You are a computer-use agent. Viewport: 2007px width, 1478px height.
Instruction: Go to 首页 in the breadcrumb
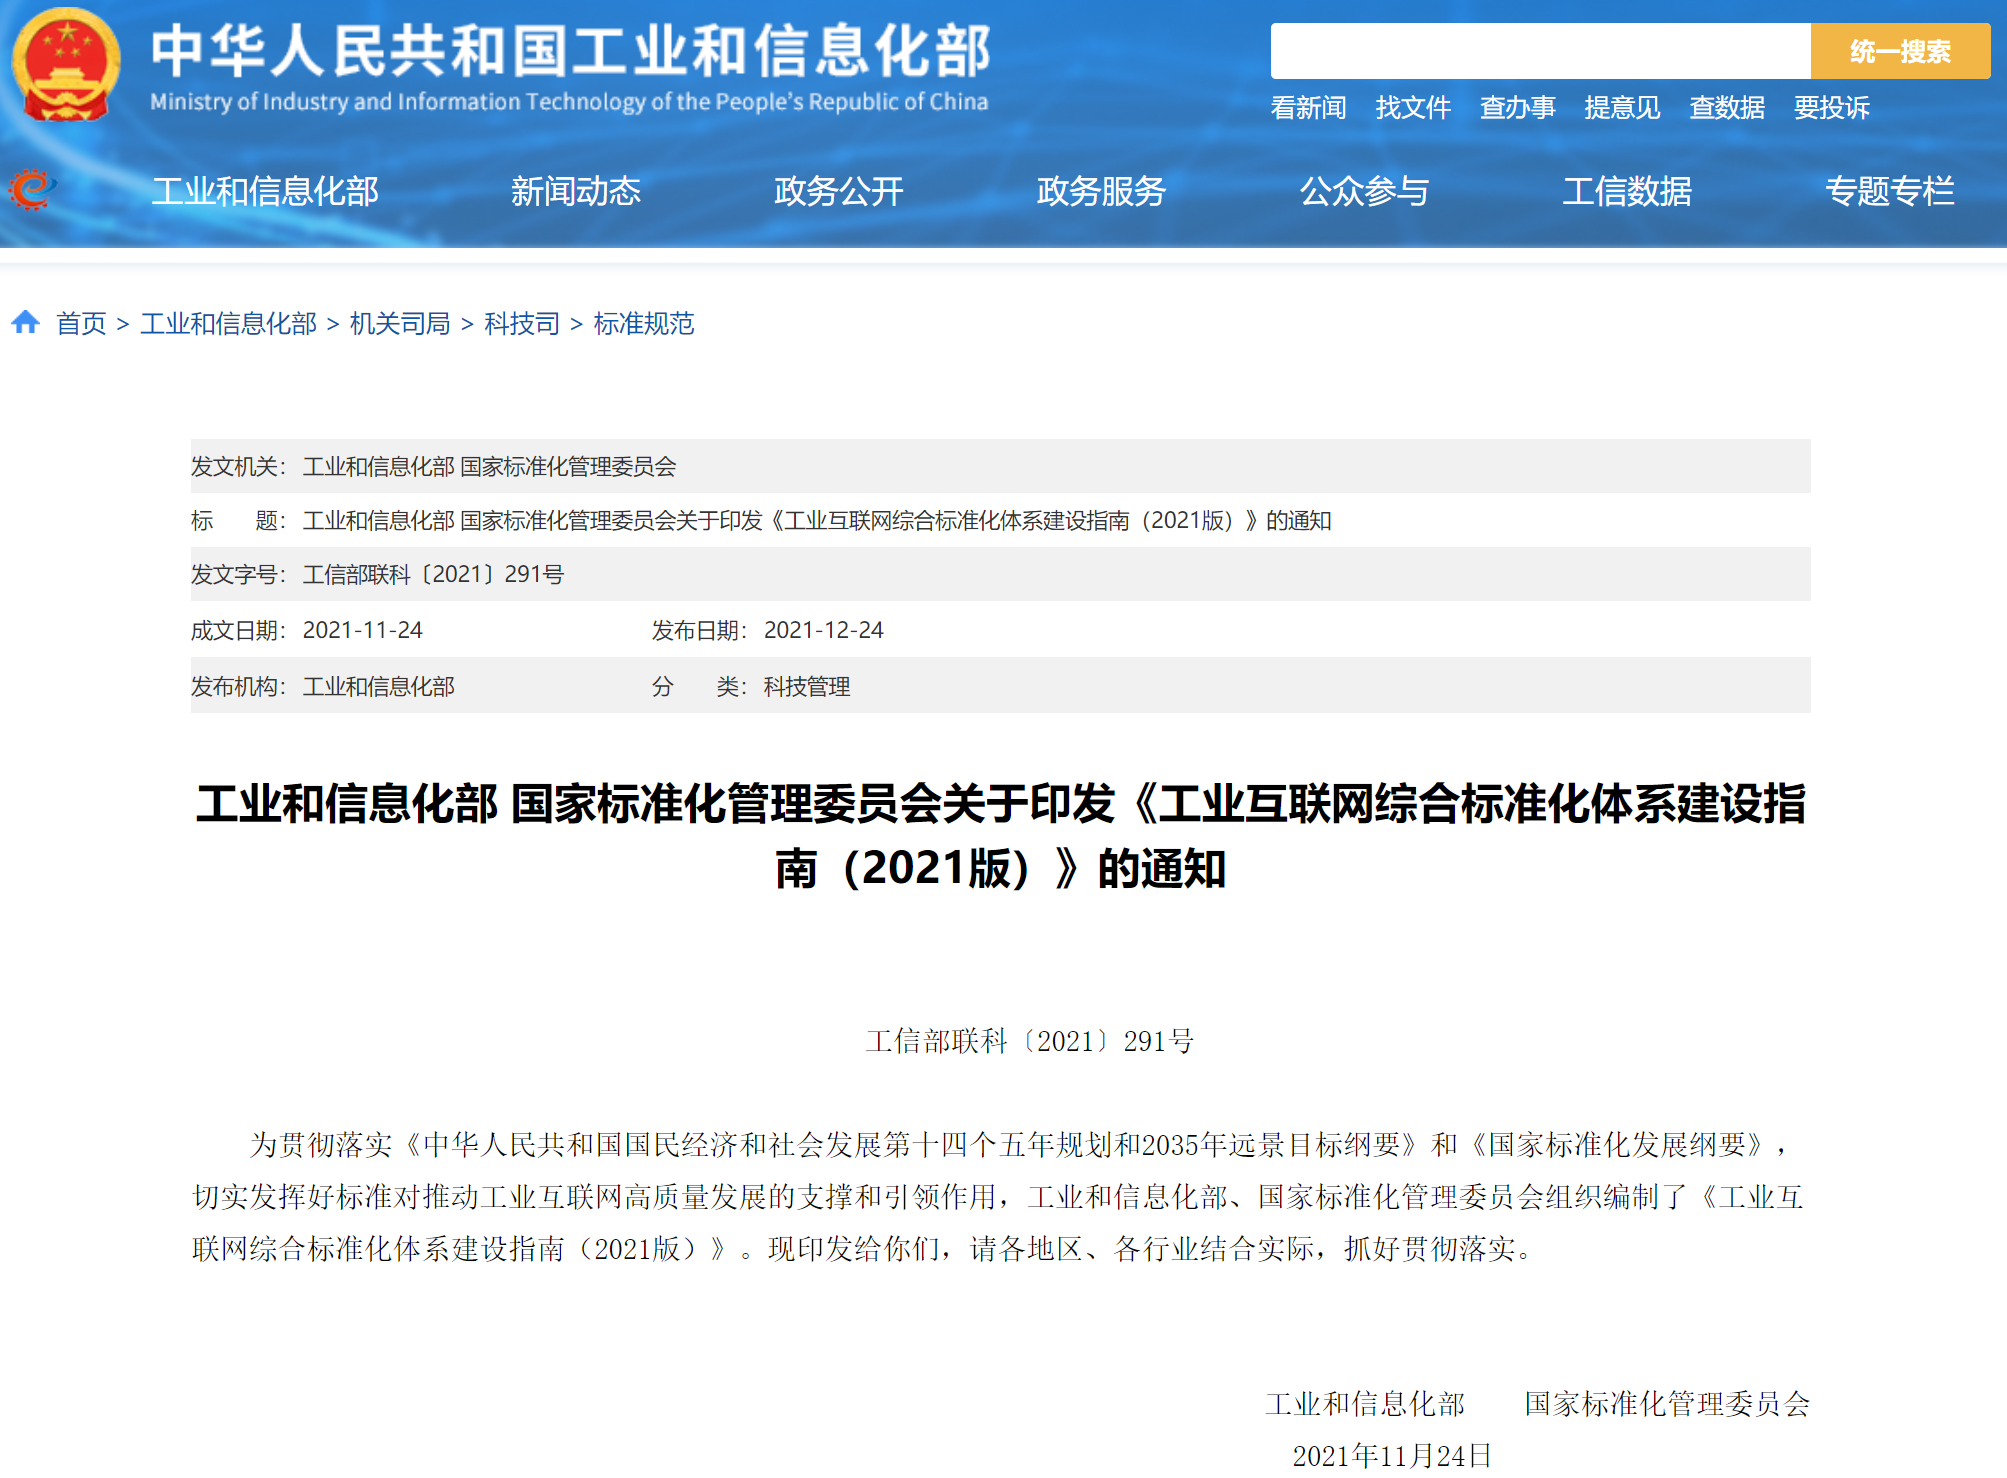81,323
